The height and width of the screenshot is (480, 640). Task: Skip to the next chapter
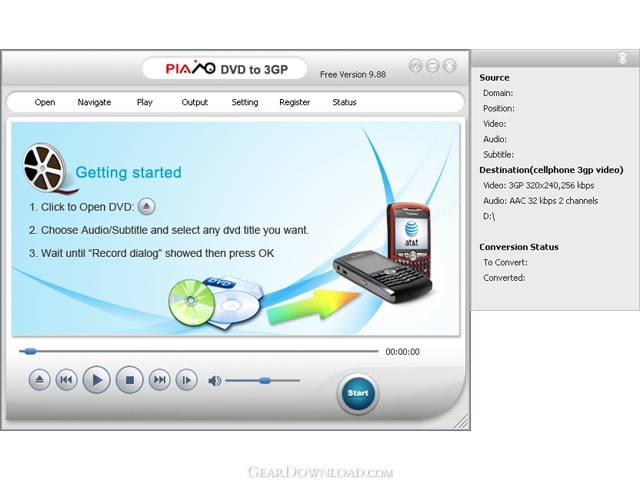159,380
